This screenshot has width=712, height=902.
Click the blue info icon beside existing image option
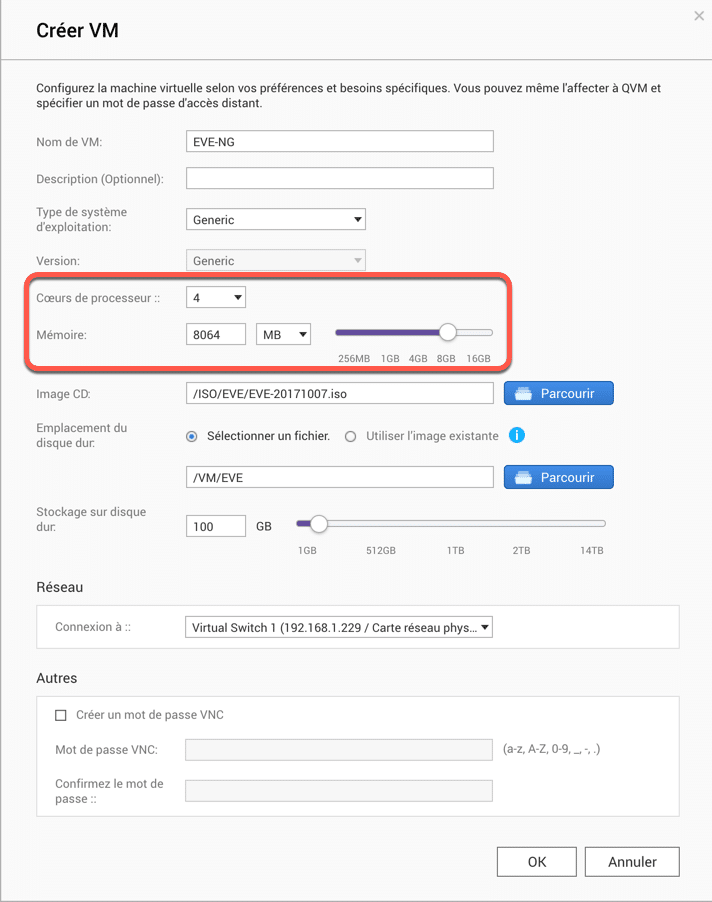pos(516,435)
